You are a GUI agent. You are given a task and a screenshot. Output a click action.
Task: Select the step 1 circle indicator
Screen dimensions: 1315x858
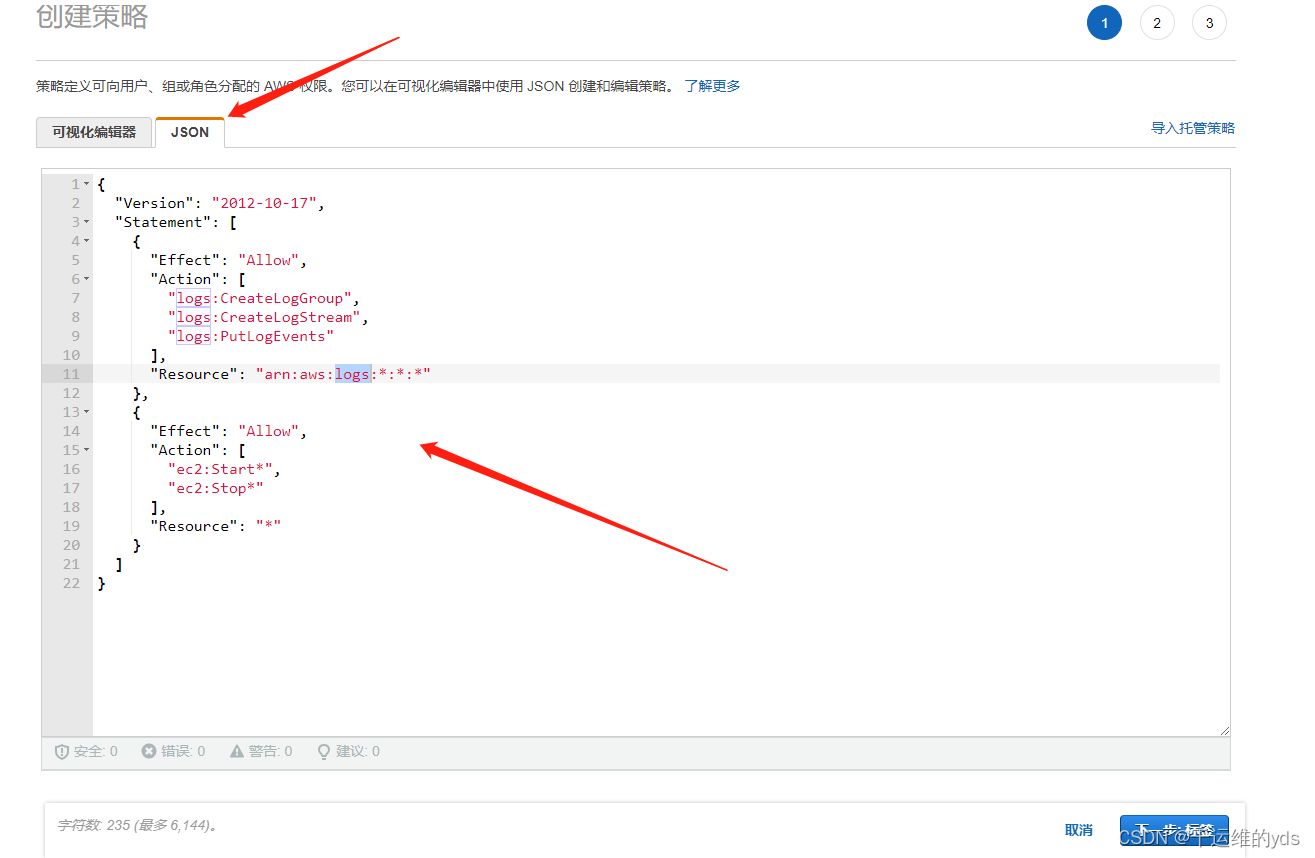pyautogui.click(x=1104, y=22)
